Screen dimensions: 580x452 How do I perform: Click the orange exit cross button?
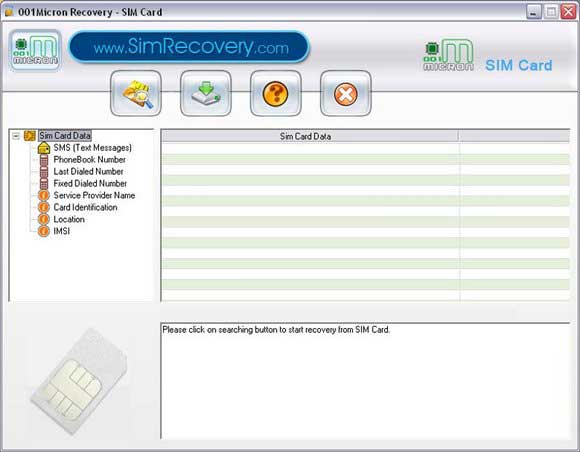(x=345, y=94)
